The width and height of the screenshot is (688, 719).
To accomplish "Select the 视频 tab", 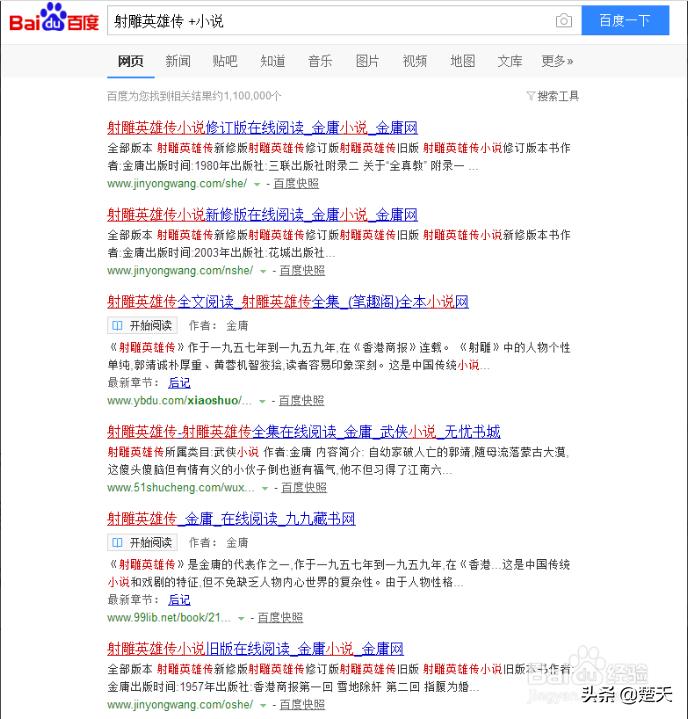I will pos(415,61).
